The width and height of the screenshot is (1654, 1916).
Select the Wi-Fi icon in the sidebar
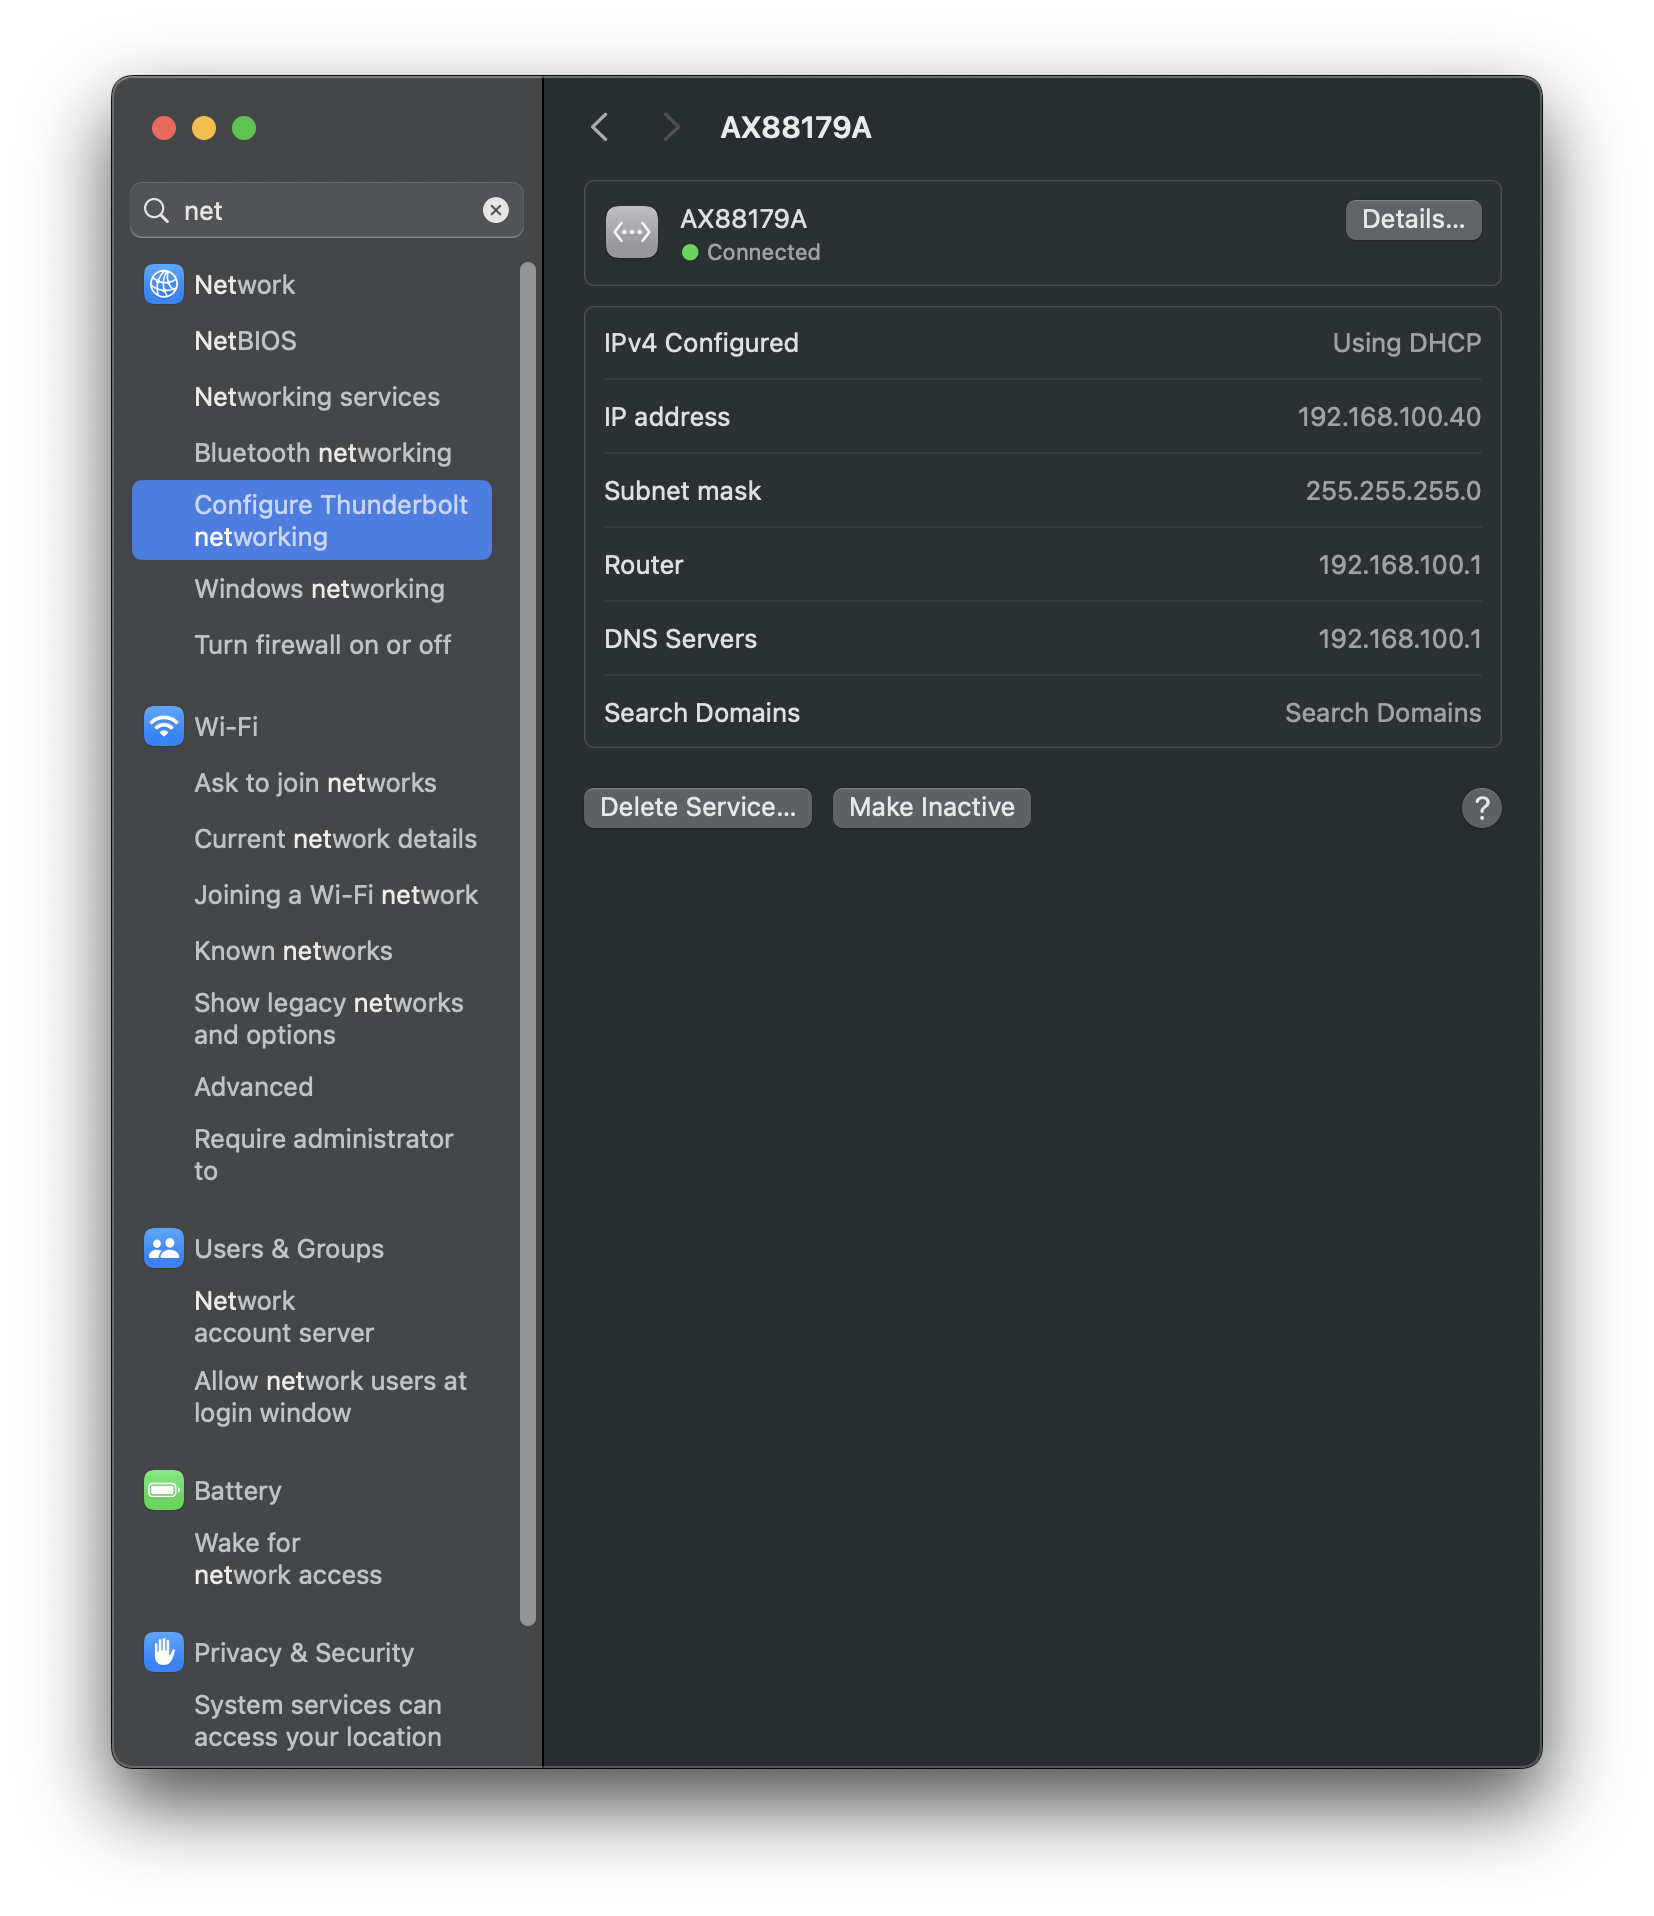[x=163, y=726]
